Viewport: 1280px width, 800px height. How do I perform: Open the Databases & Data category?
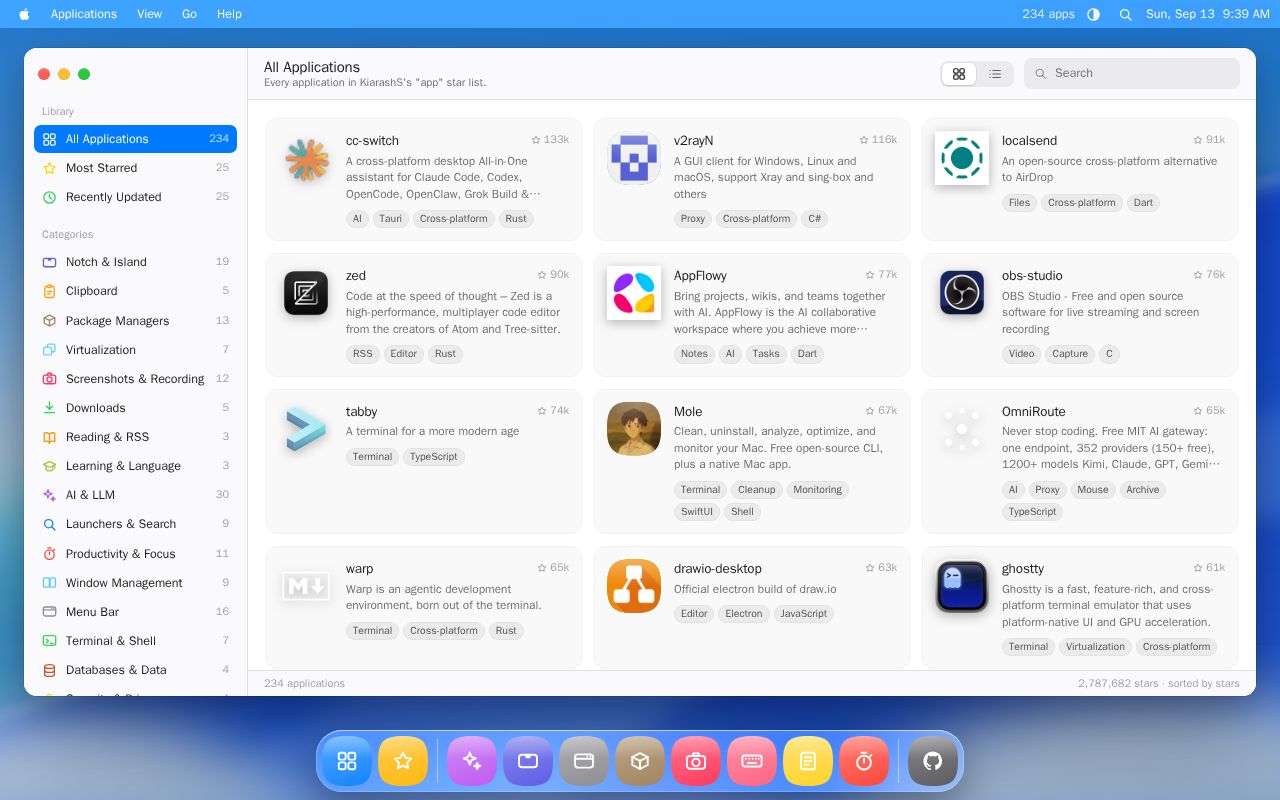click(135, 670)
